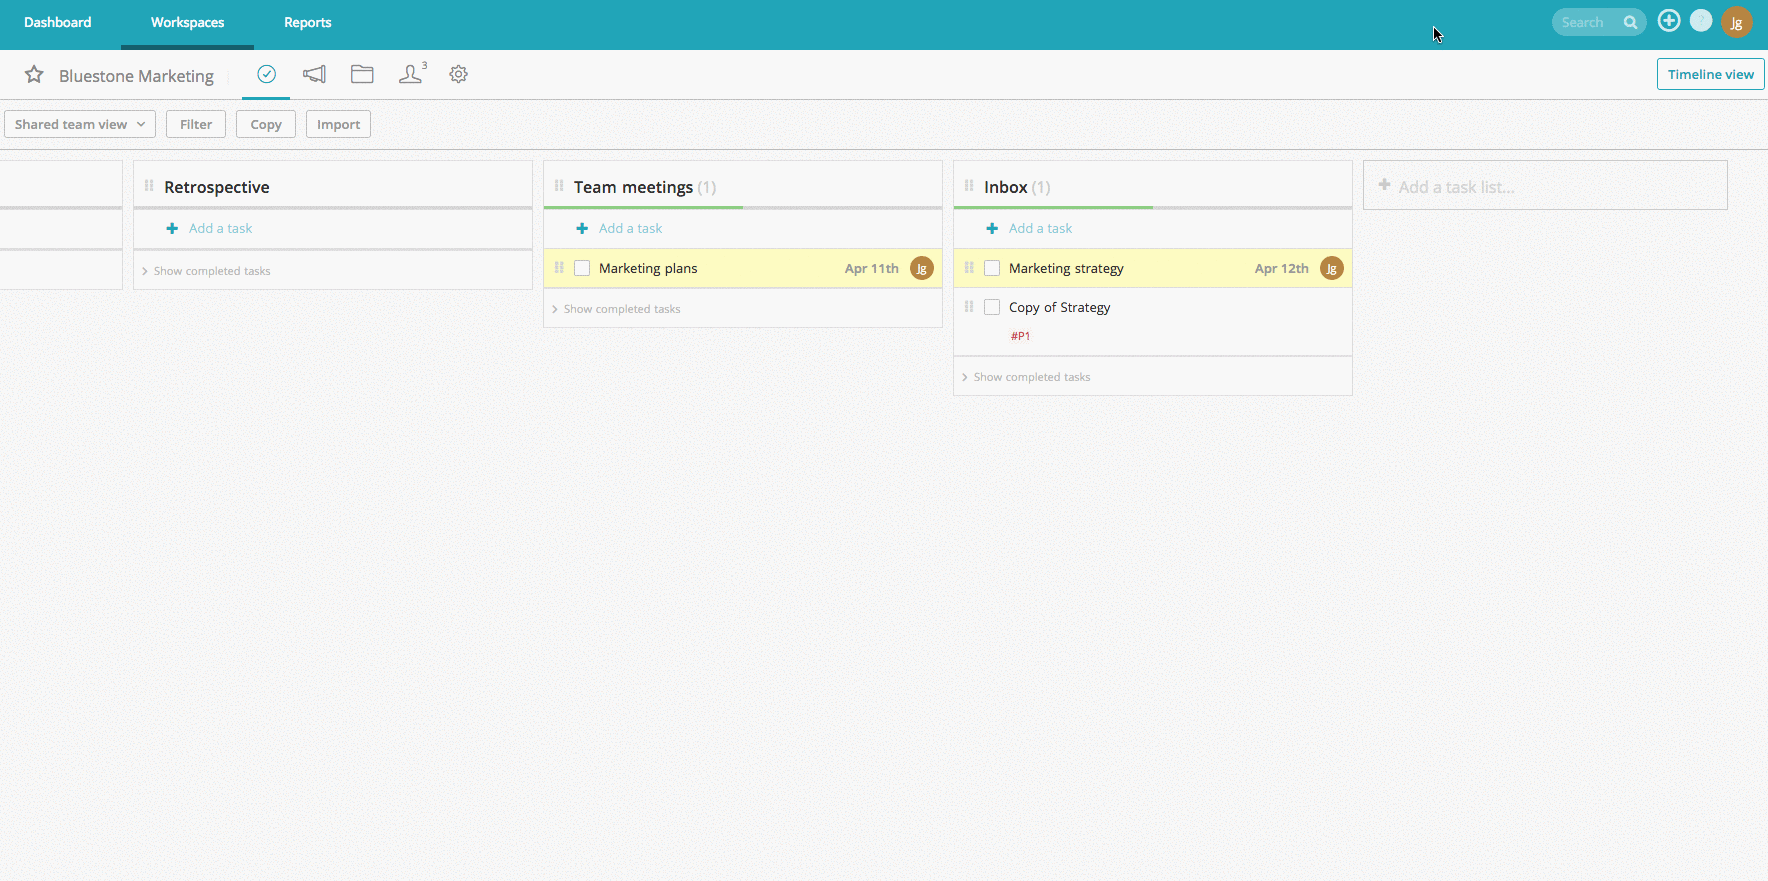
Task: Open the help question mark icon
Action: coord(1701,21)
